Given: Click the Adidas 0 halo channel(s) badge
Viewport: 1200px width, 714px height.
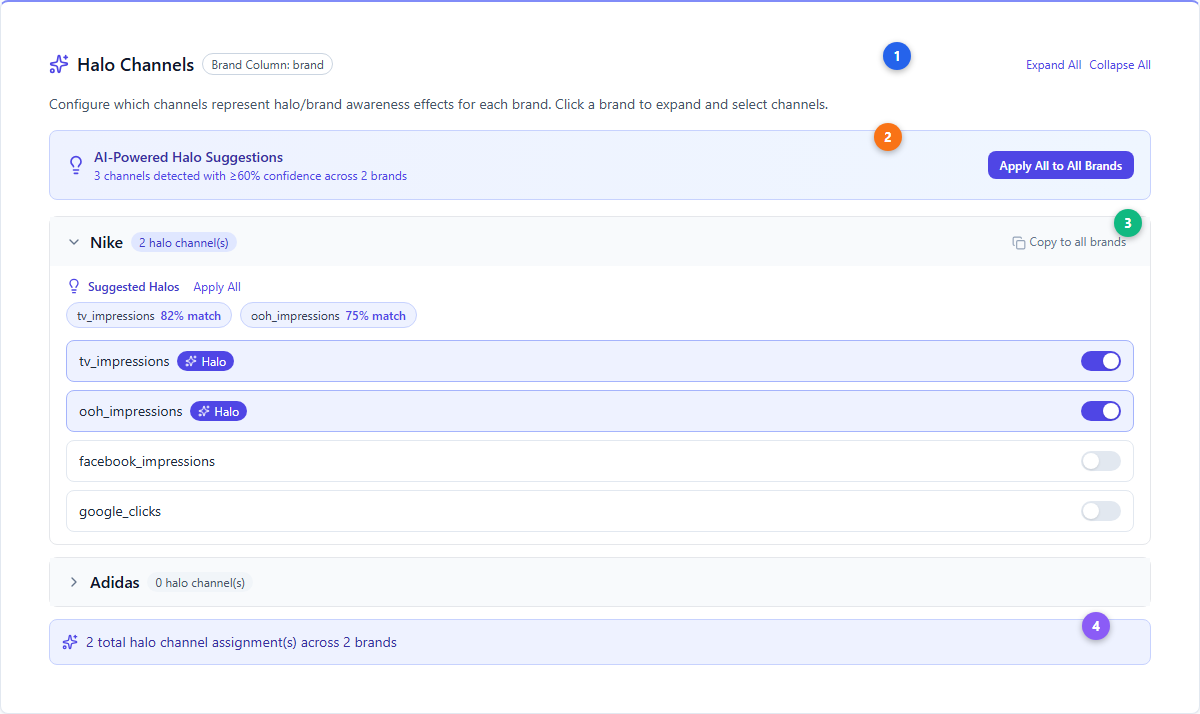Looking at the screenshot, I should point(200,582).
